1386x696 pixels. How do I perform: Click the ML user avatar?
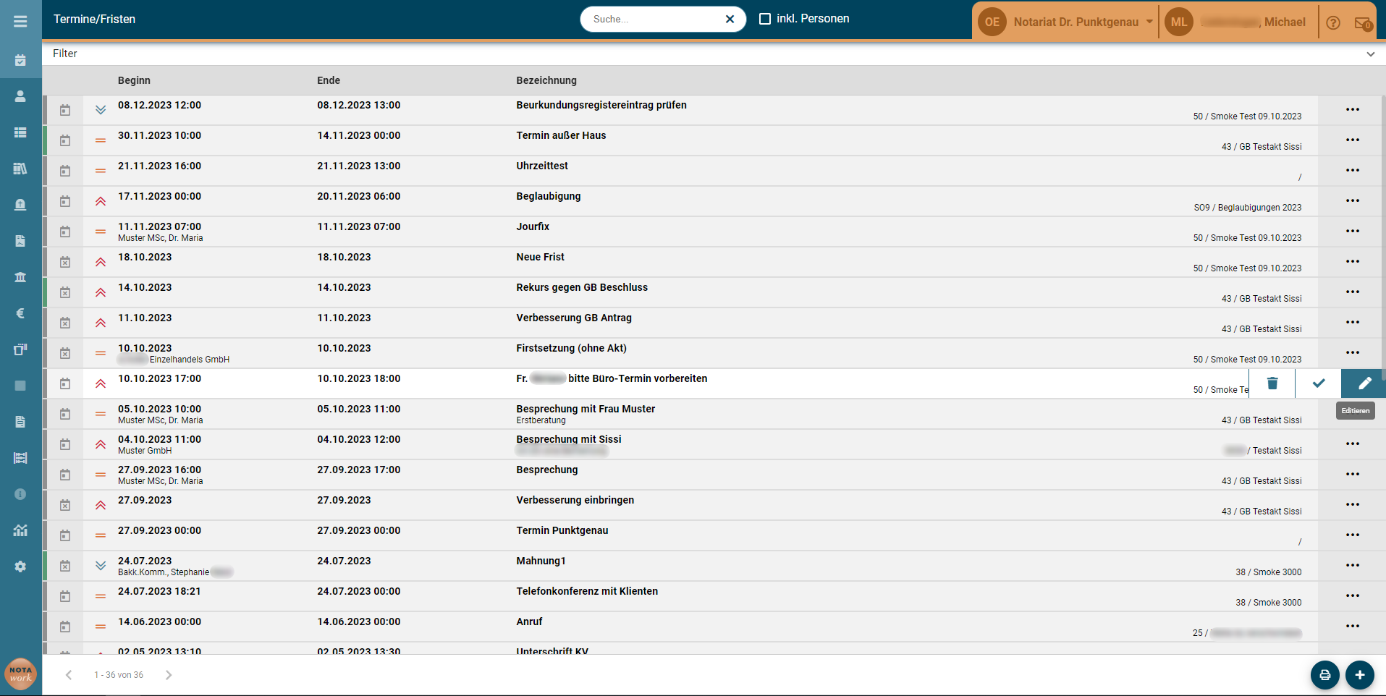1179,22
